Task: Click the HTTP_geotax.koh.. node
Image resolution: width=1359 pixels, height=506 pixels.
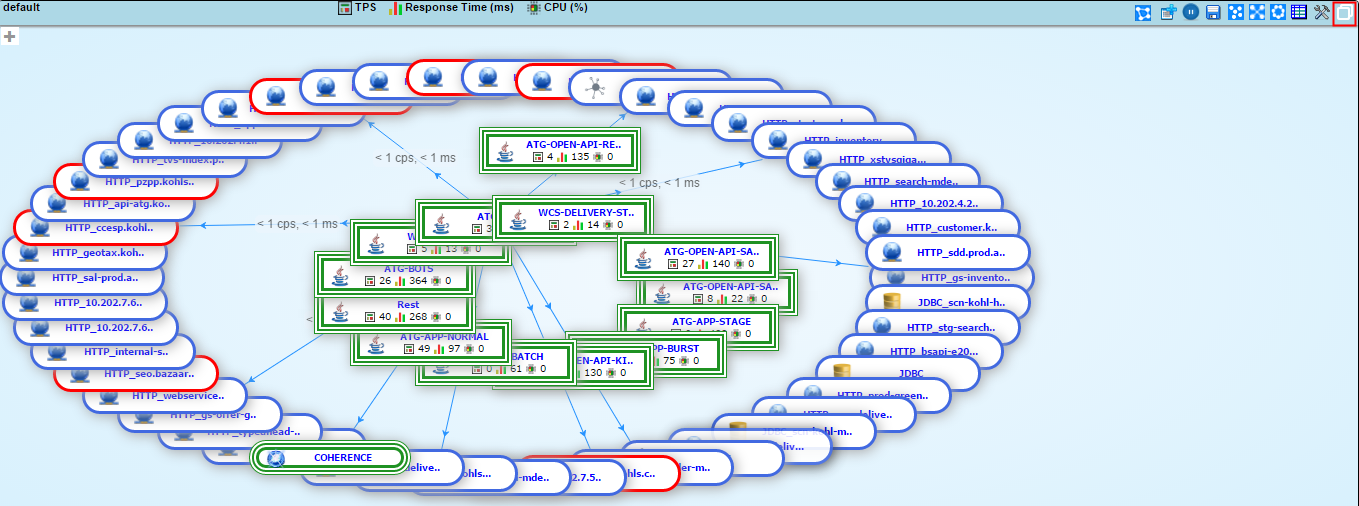Action: click(x=84, y=253)
